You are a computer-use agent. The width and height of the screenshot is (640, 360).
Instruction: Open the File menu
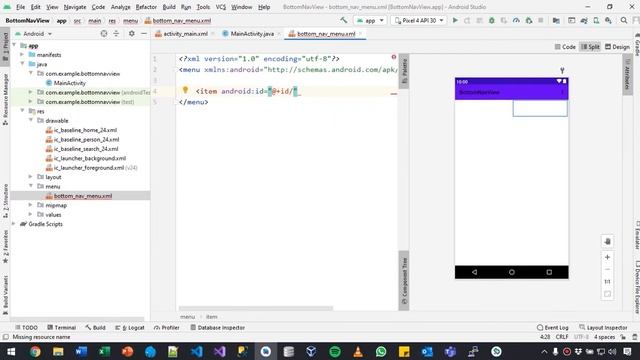[20, 7]
